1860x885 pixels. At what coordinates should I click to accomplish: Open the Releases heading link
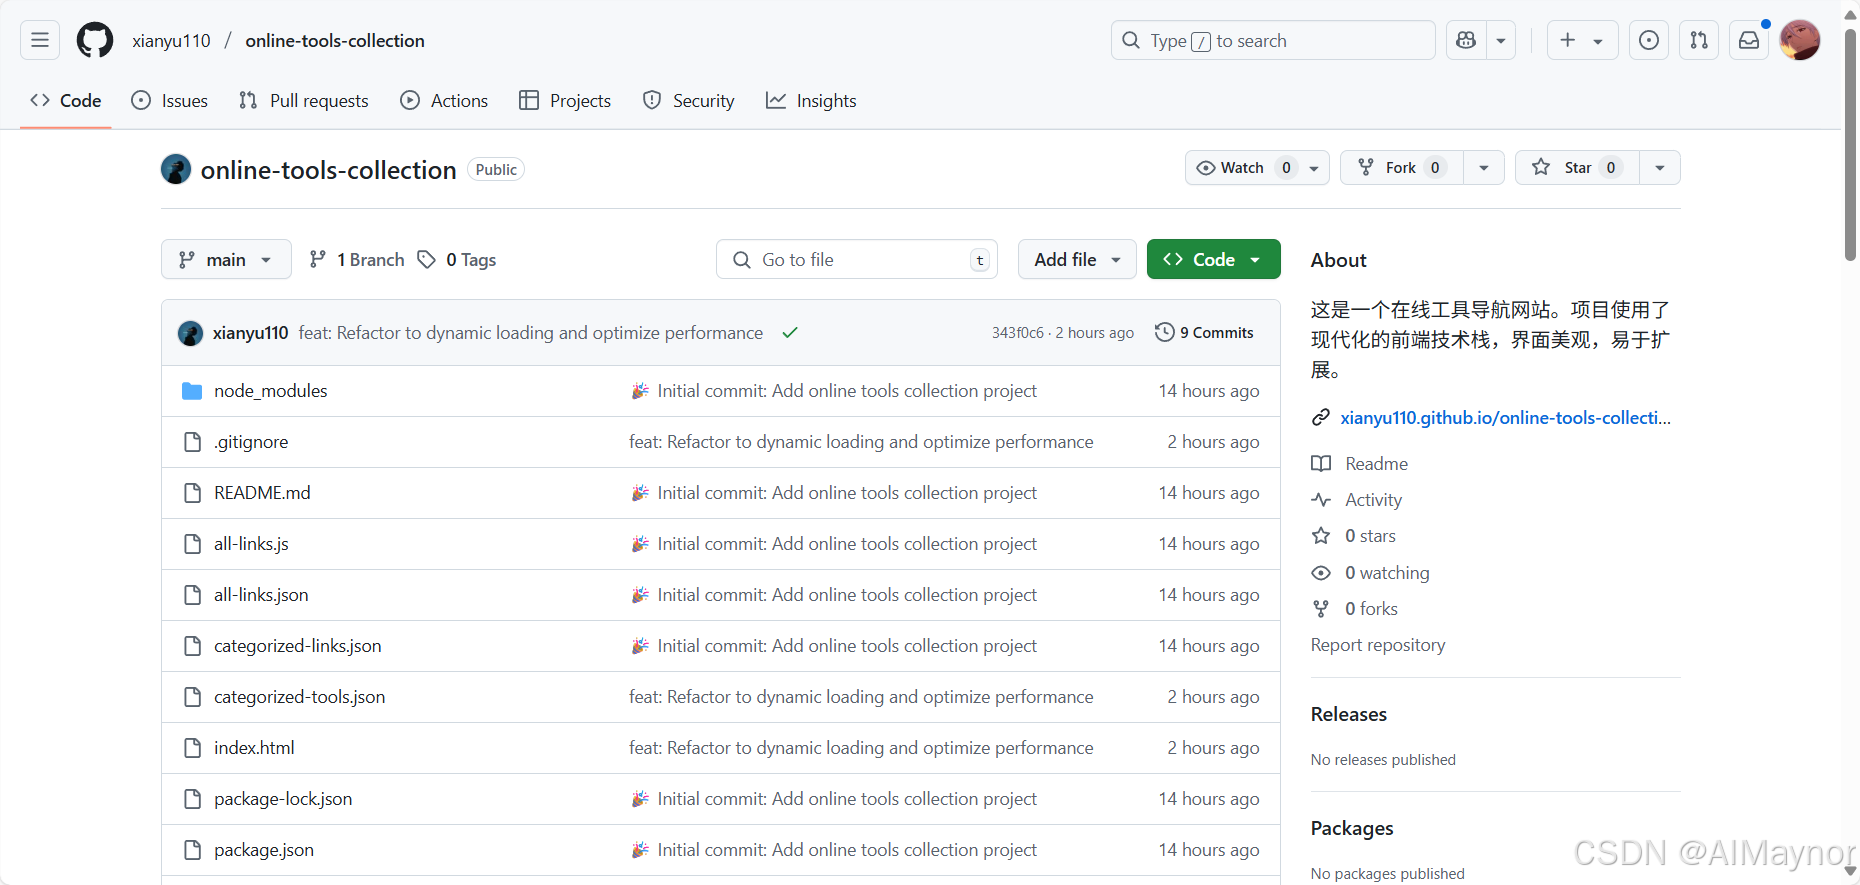click(1349, 714)
